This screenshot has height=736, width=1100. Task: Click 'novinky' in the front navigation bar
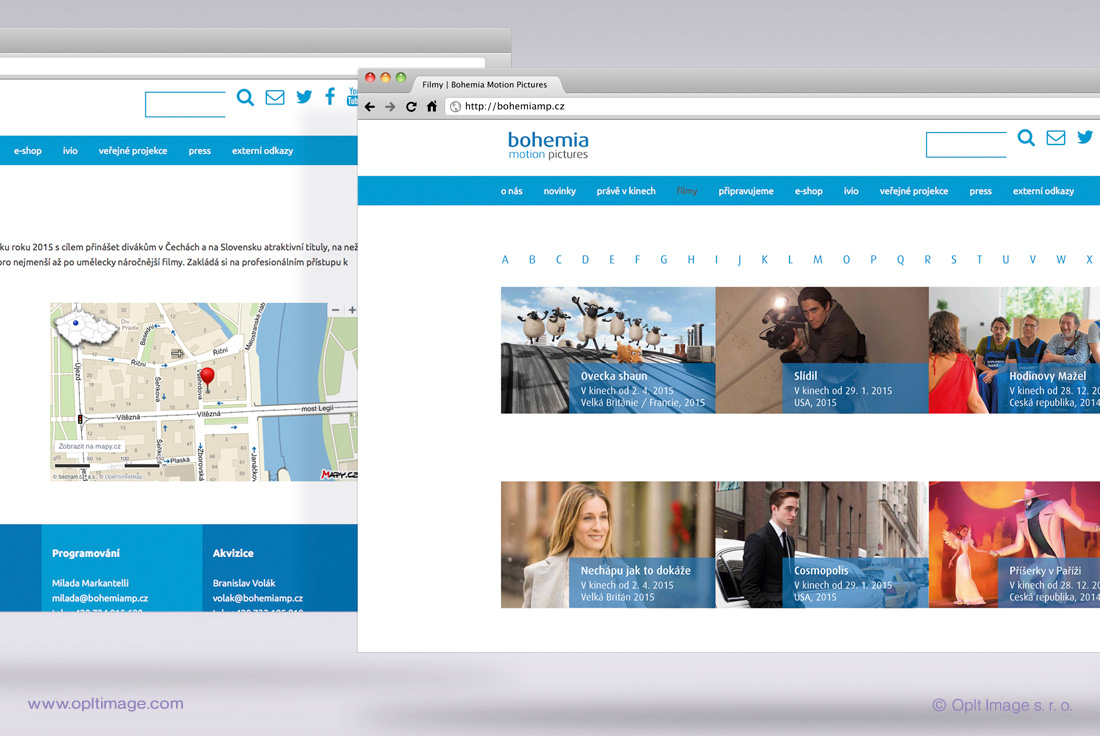(x=559, y=191)
